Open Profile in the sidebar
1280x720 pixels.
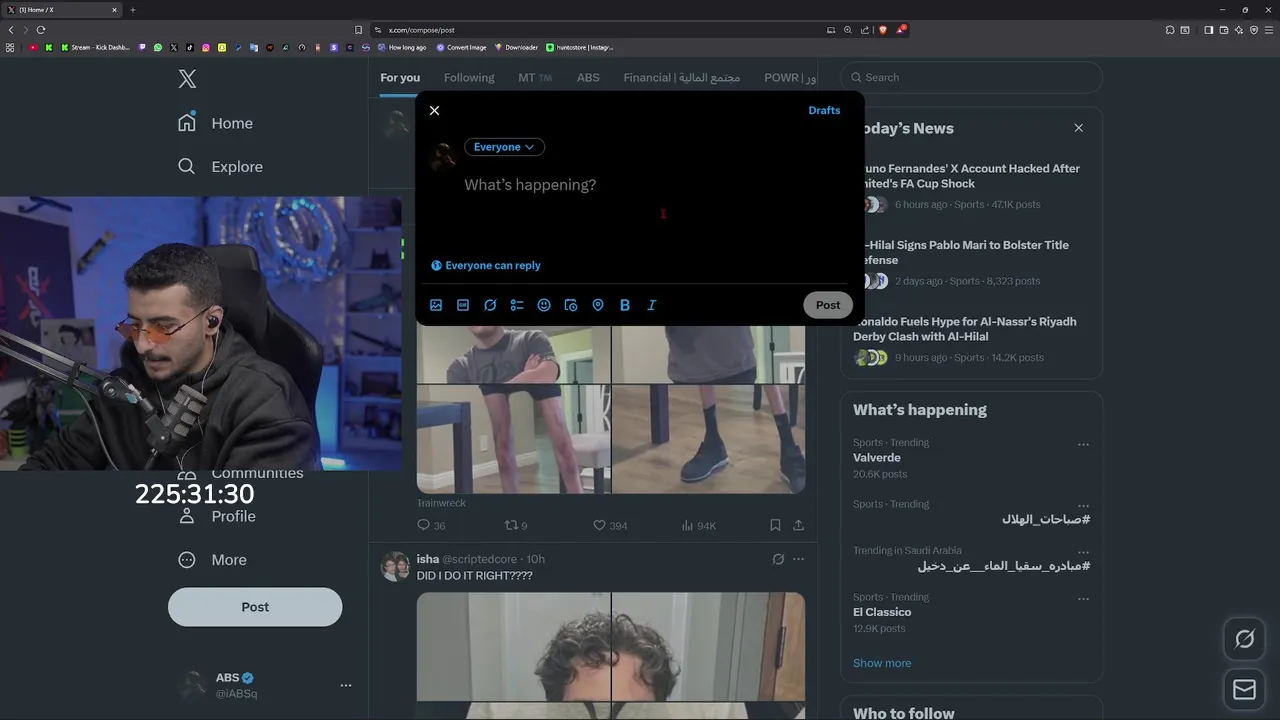pos(216,516)
